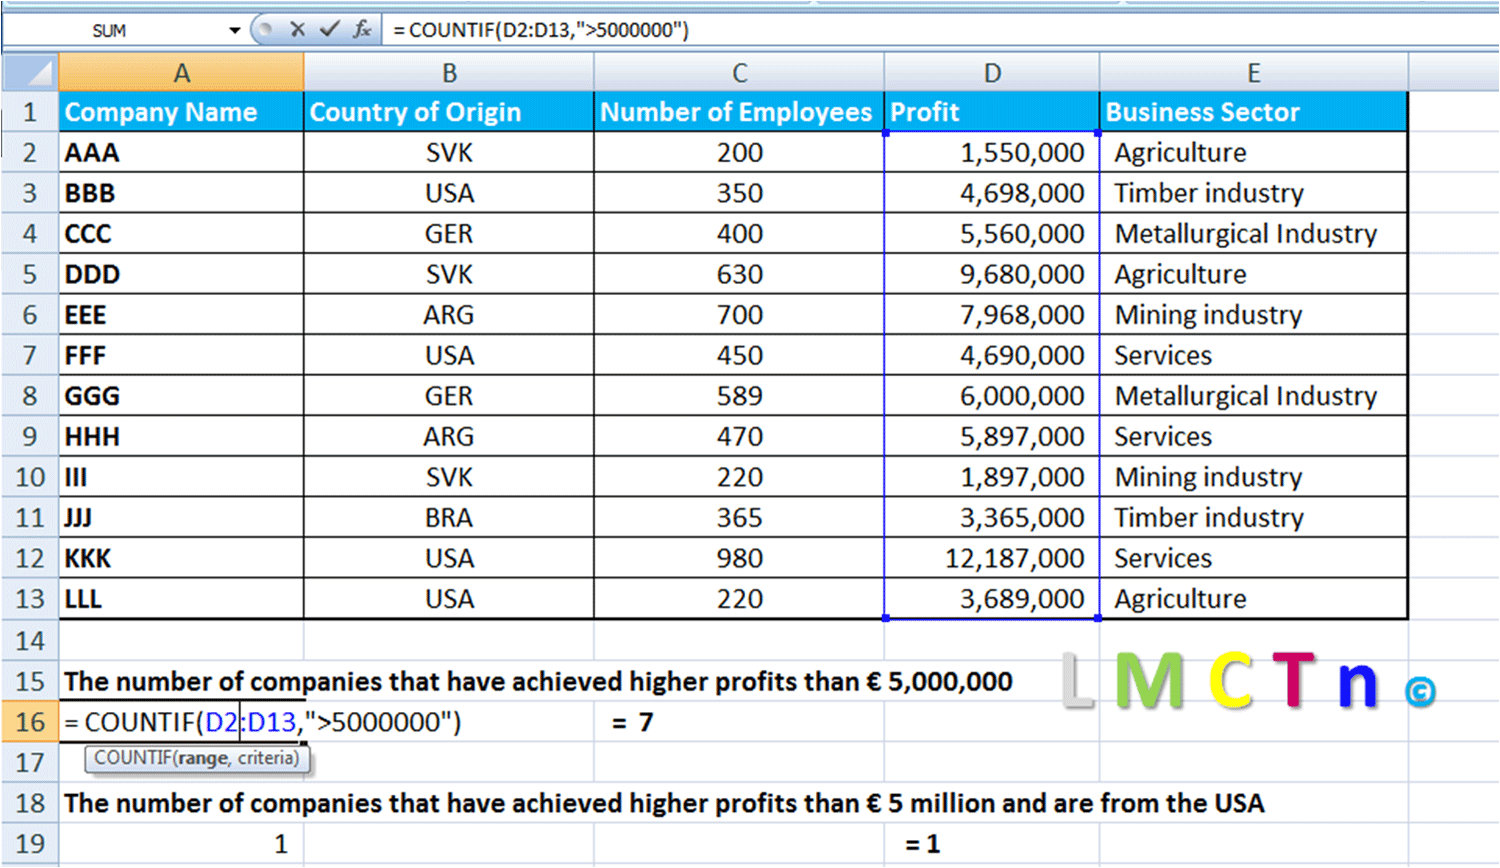The height and width of the screenshot is (868, 1500).
Task: Select row 16 header
Action: 30,721
